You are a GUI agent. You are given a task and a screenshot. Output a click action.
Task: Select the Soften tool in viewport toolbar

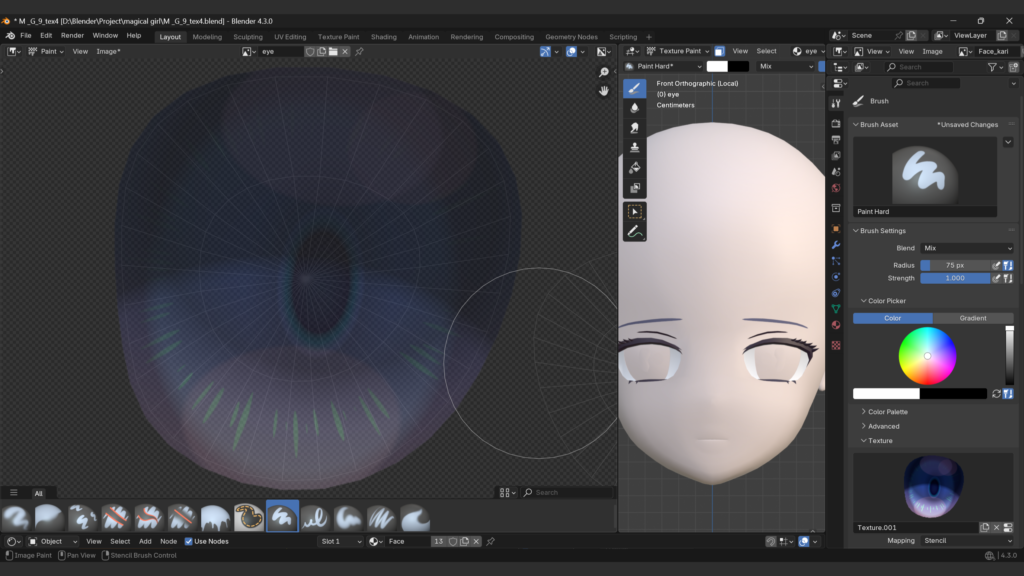pos(634,107)
